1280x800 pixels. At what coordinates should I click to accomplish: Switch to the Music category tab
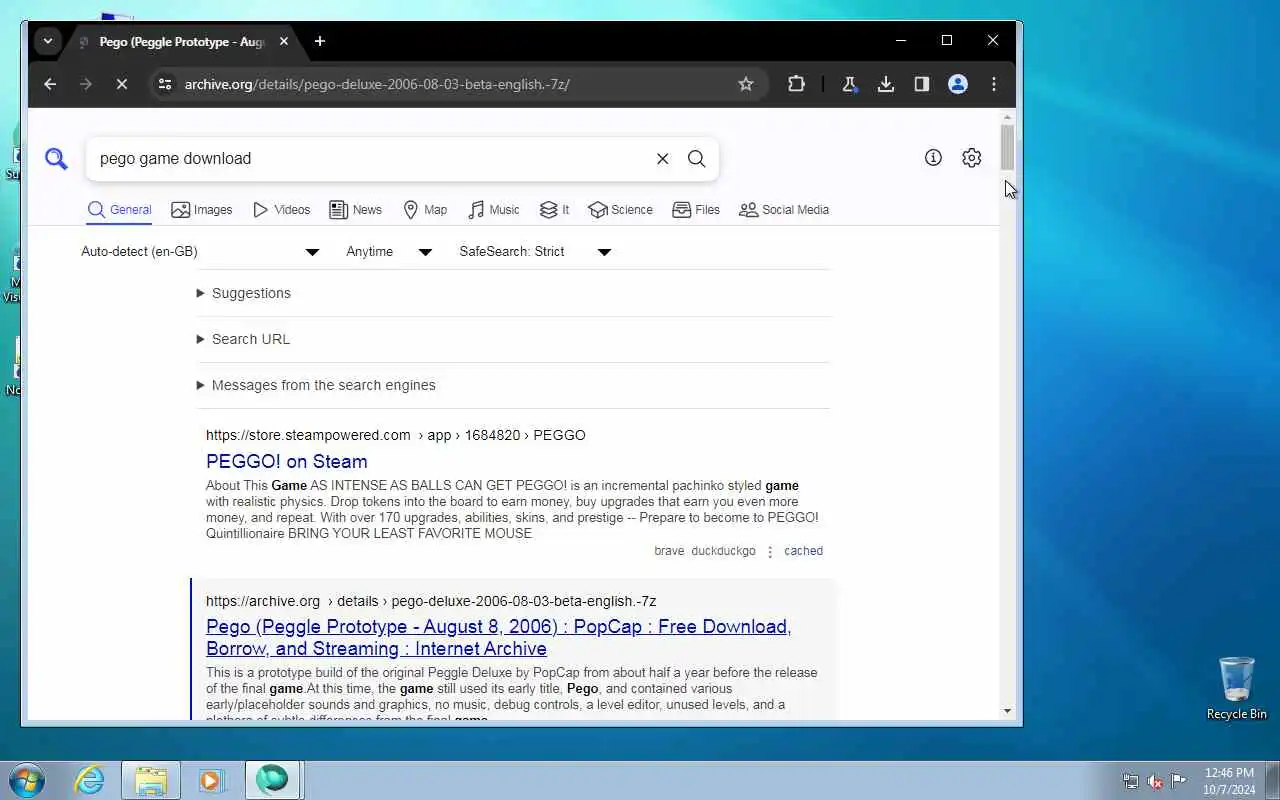[x=493, y=210]
